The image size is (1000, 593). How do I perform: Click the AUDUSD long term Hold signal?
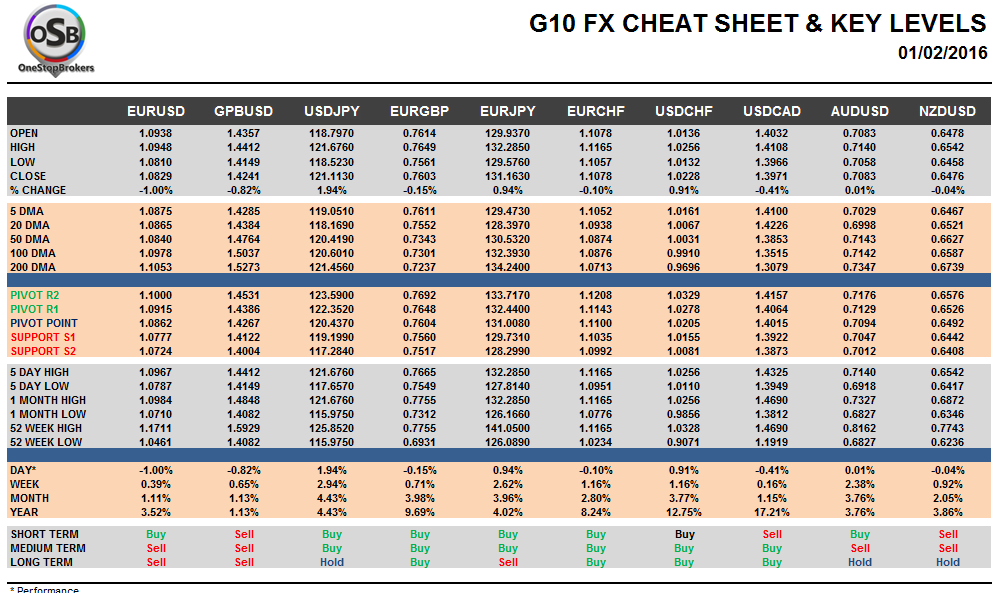(860, 563)
